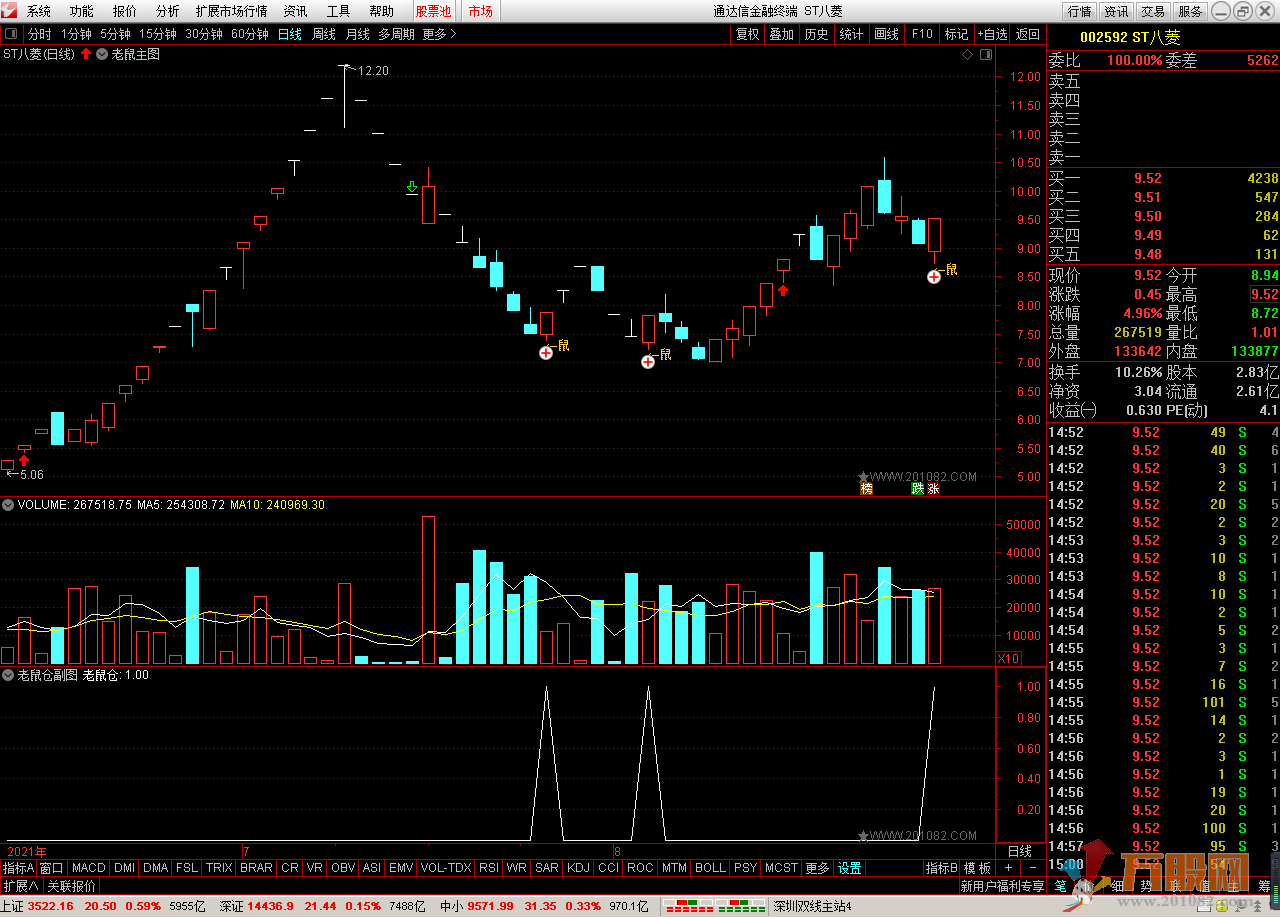Click the 行情 button in title bar
This screenshot has height=918, width=1280.
coord(1080,11)
